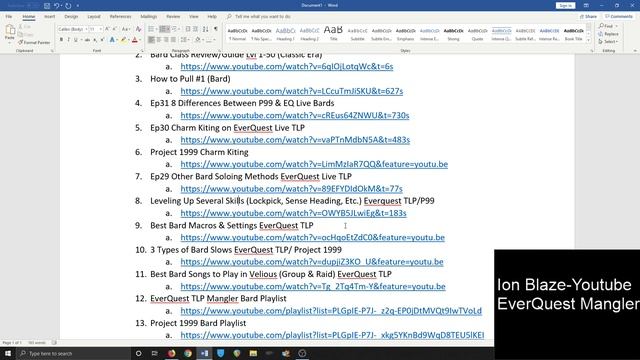Switch to the Insert tab
Image resolution: width=640 pixels, height=360 pixels.
tap(49, 16)
